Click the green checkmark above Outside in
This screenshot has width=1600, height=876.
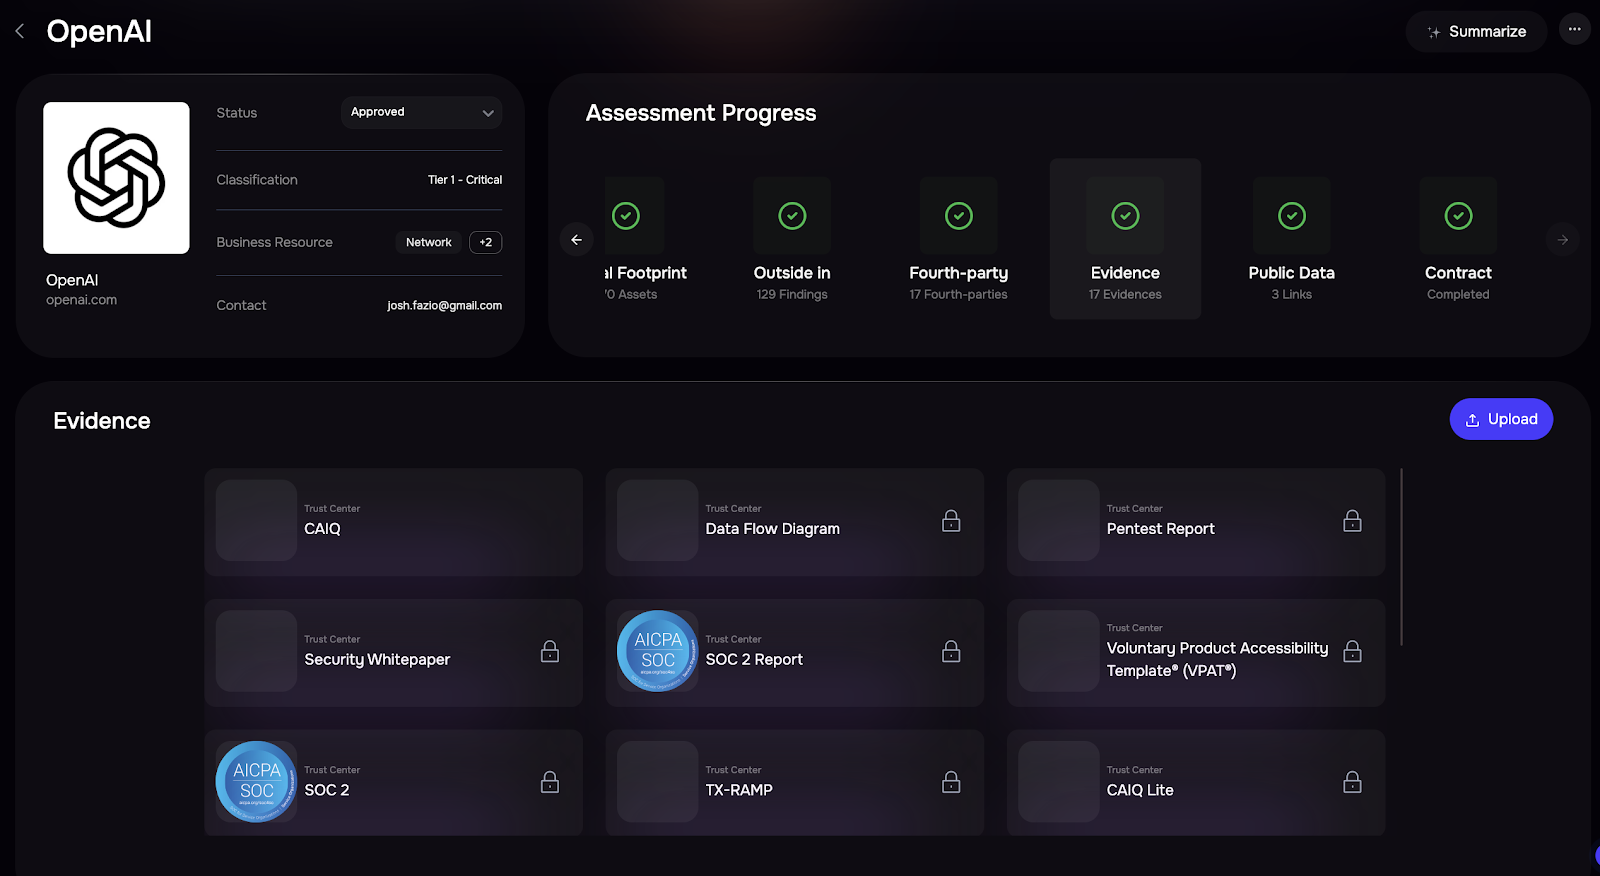(792, 215)
